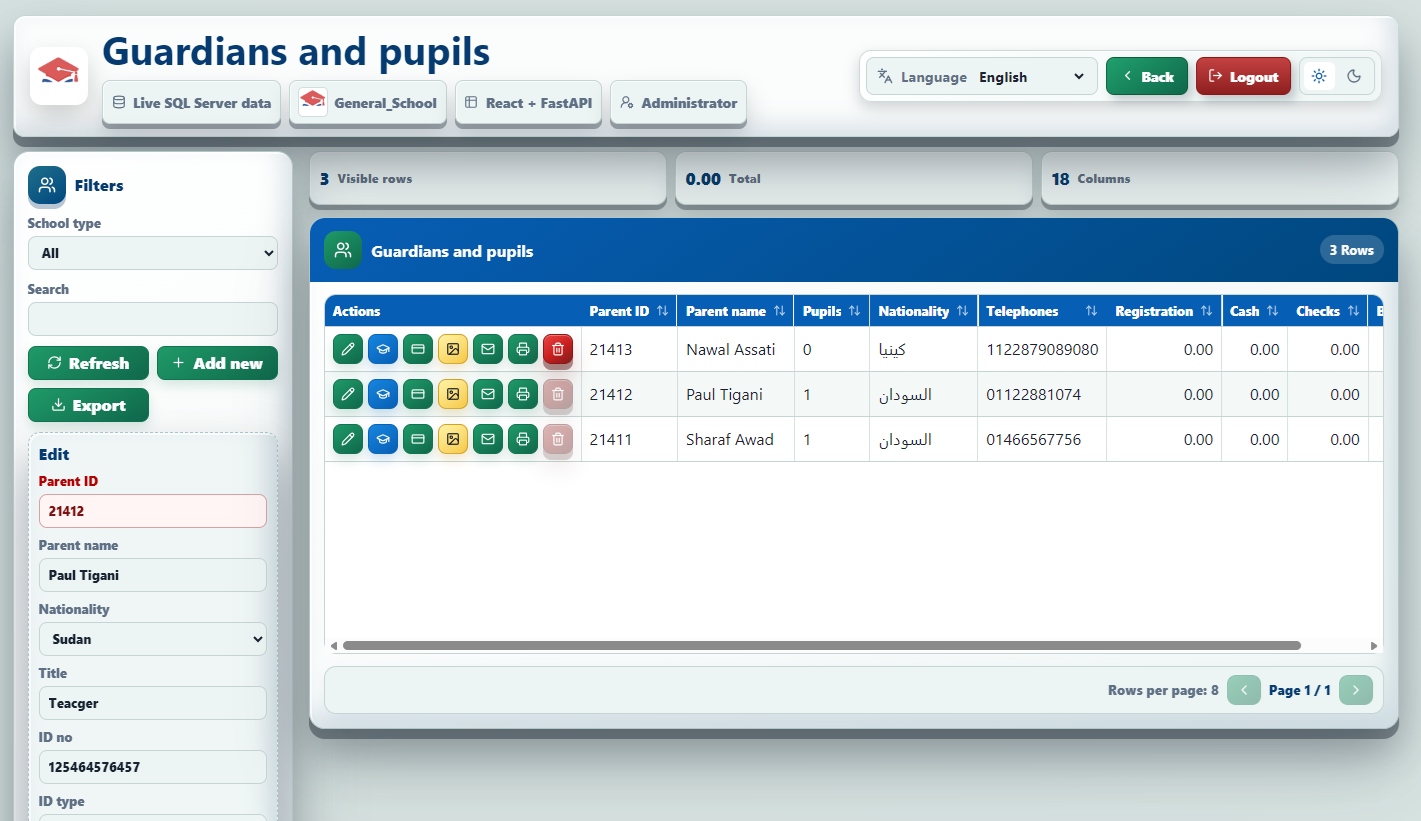This screenshot has width=1421, height=821.
Task: Sort table by Parent ID column
Action: [629, 311]
